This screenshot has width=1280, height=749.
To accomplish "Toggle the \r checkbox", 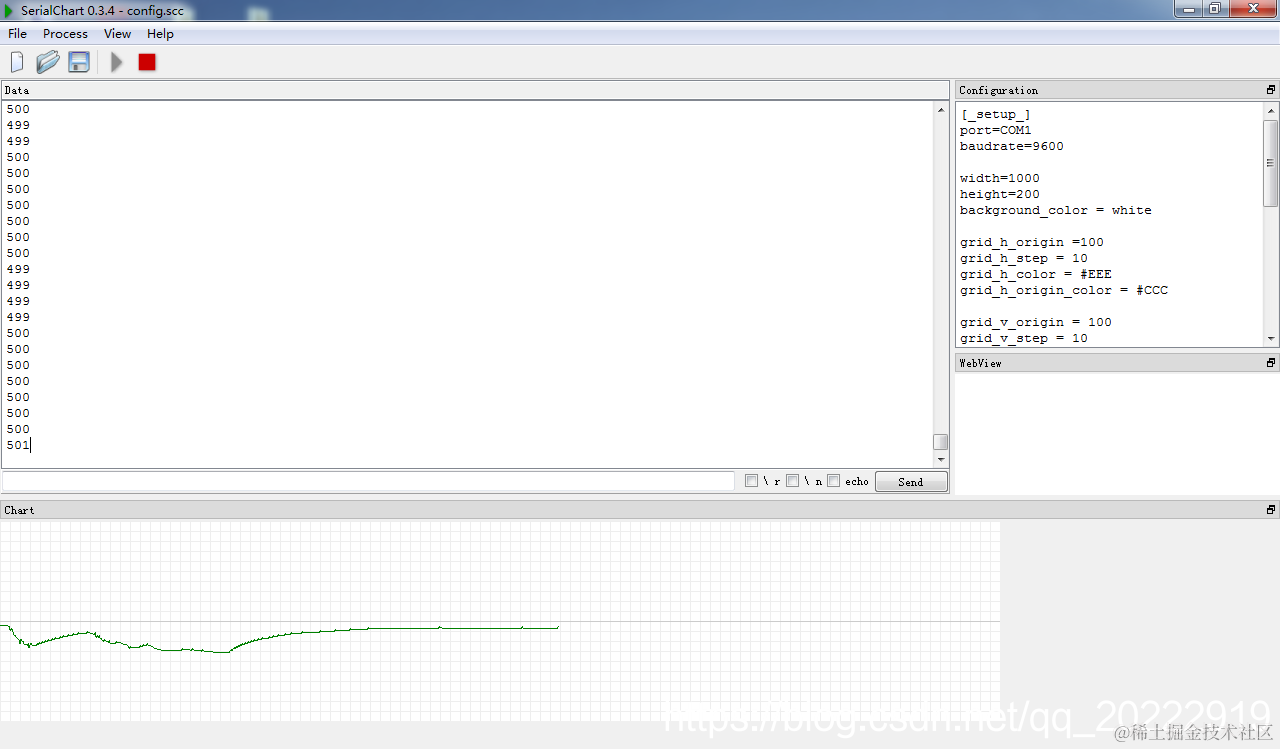I will 752,481.
